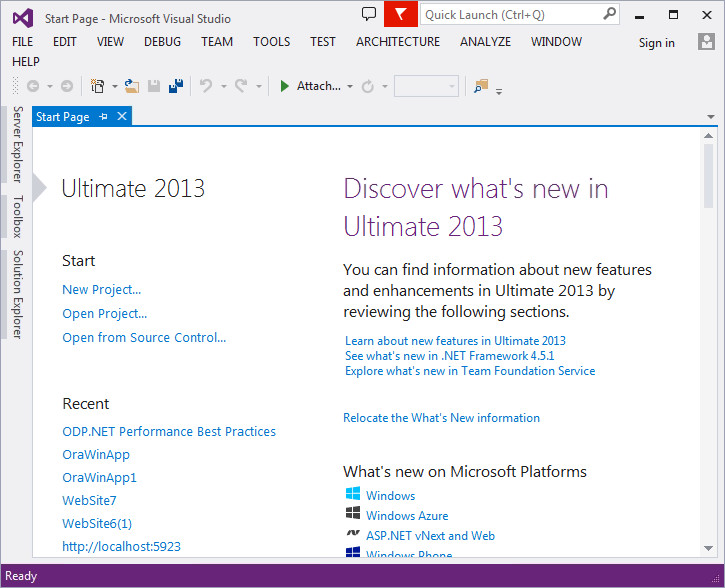Viewport: 725px width, 588px height.
Task: Open the Attach debug target dropdown
Action: point(350,86)
